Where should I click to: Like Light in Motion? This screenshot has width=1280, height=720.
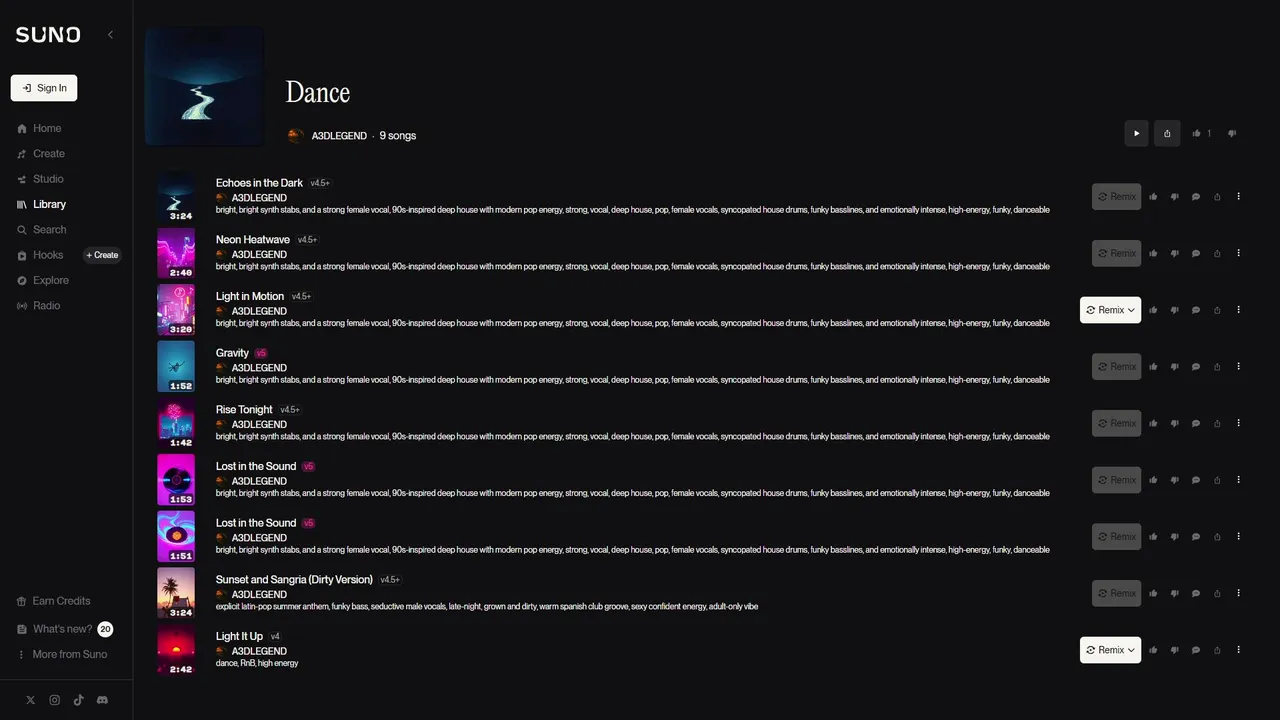click(x=1153, y=310)
